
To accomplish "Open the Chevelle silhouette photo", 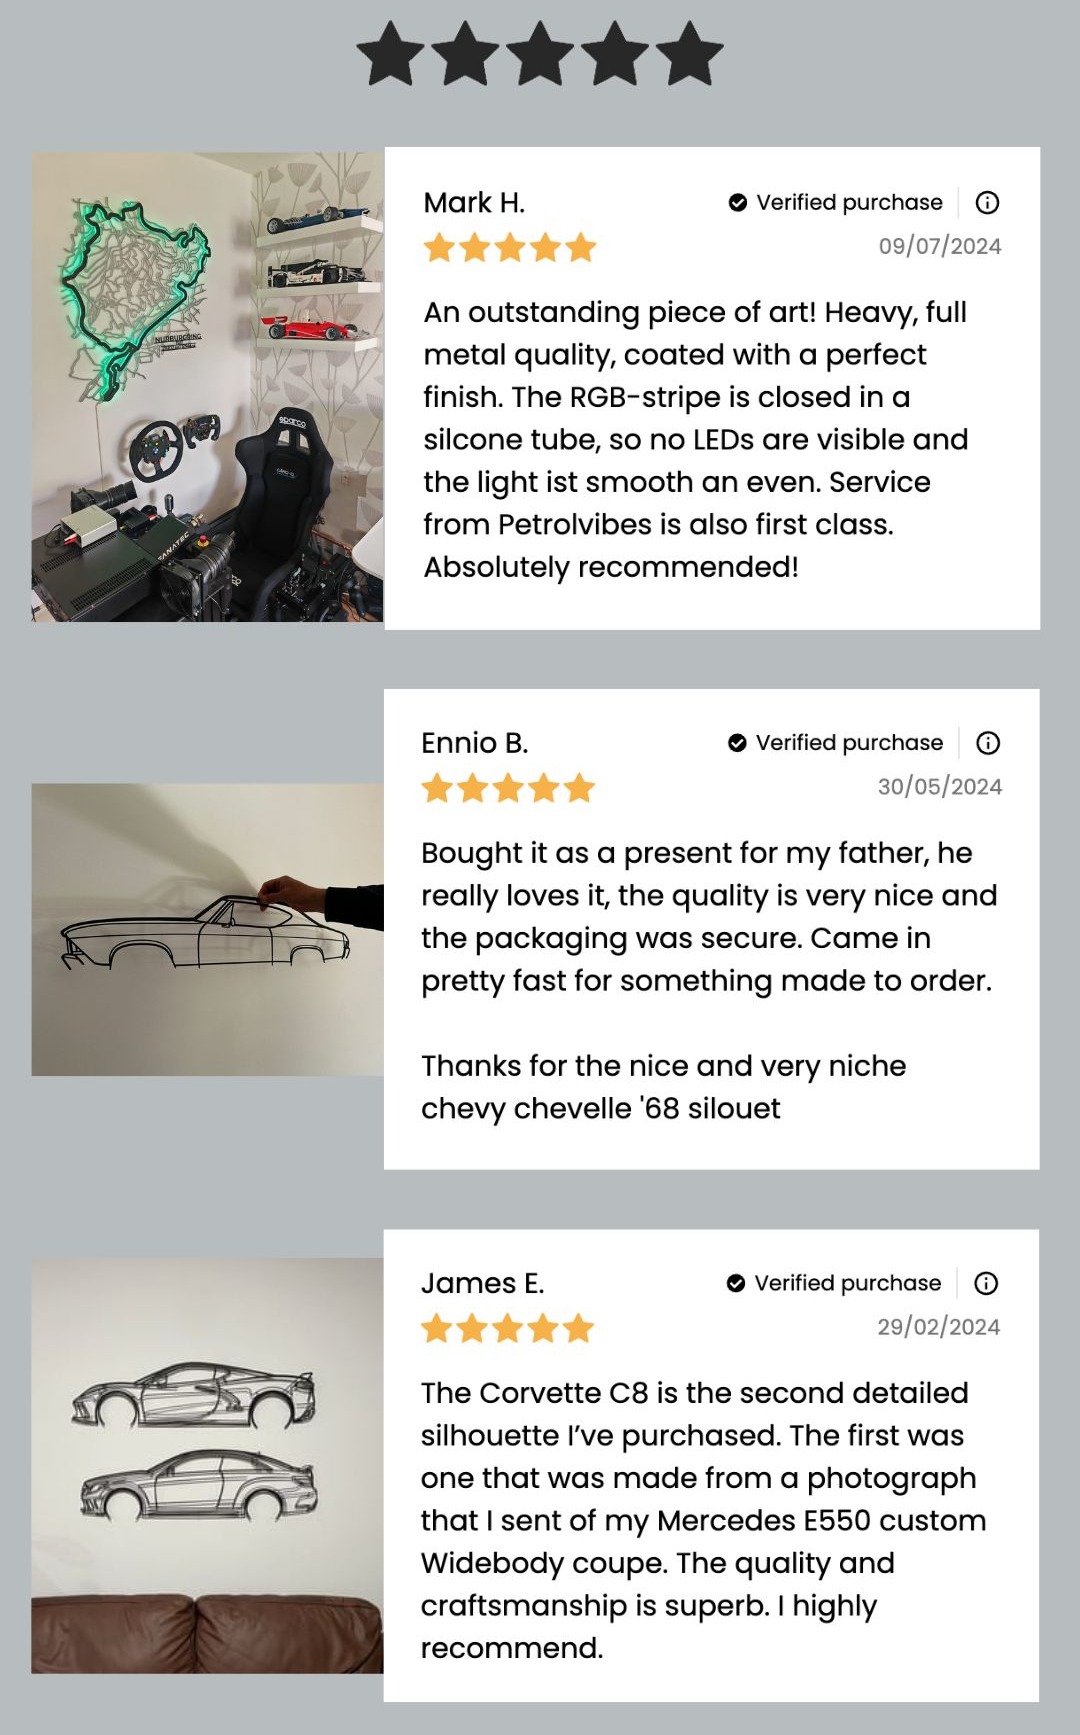I will pyautogui.click(x=207, y=929).
